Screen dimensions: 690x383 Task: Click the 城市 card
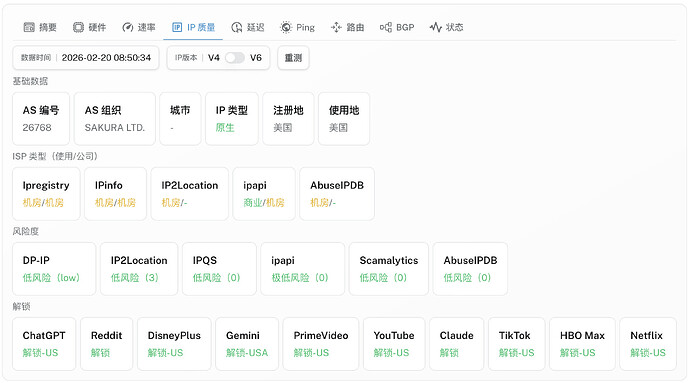(x=180, y=119)
